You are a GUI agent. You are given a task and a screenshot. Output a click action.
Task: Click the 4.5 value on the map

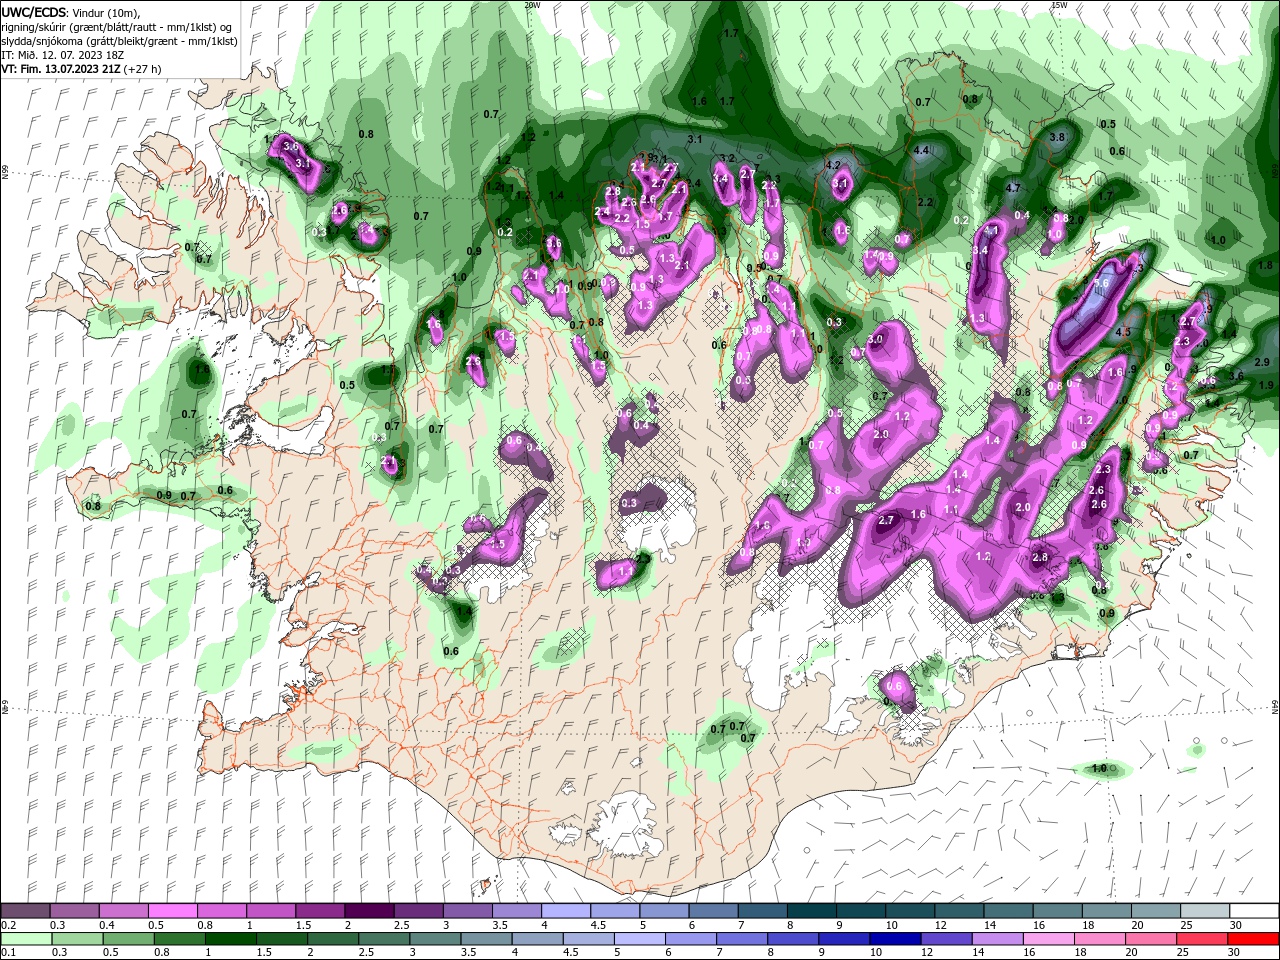tap(1123, 332)
